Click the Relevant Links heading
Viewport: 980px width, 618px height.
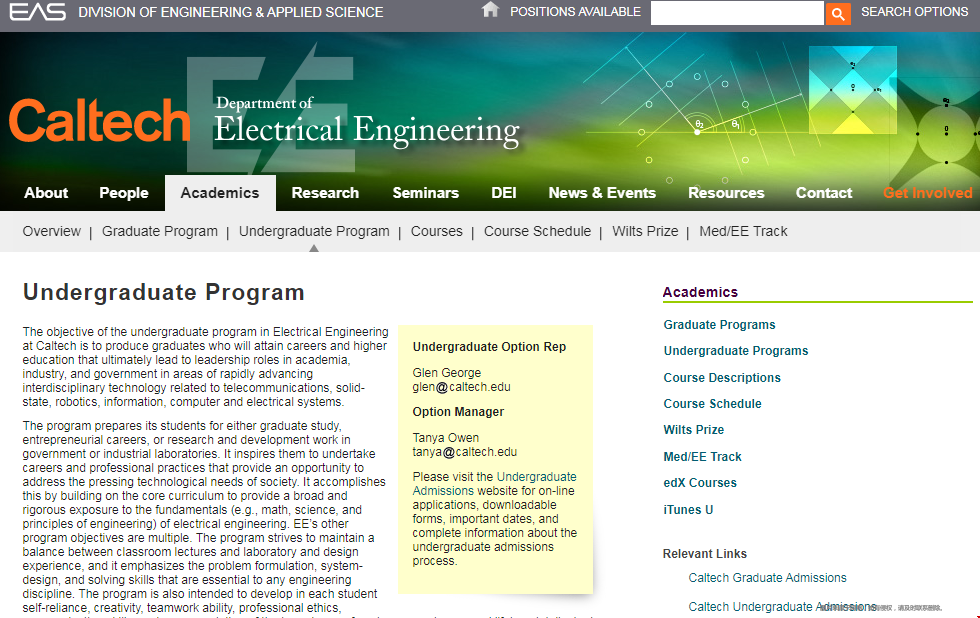point(704,554)
